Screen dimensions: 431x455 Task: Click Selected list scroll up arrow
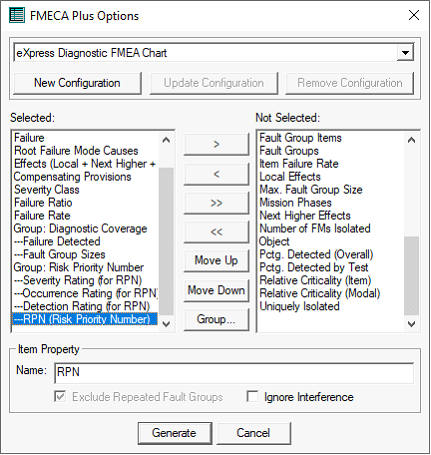166,140
